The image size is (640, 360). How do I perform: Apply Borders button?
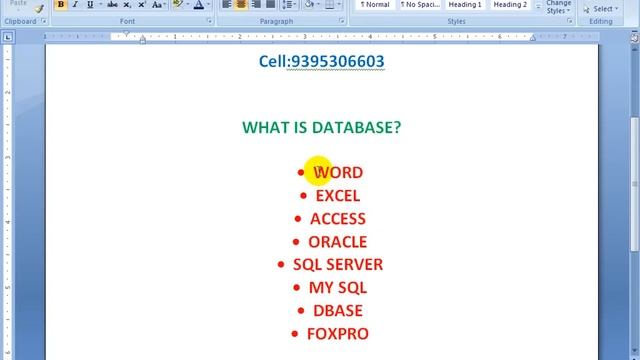pyautogui.click(x=329, y=4)
